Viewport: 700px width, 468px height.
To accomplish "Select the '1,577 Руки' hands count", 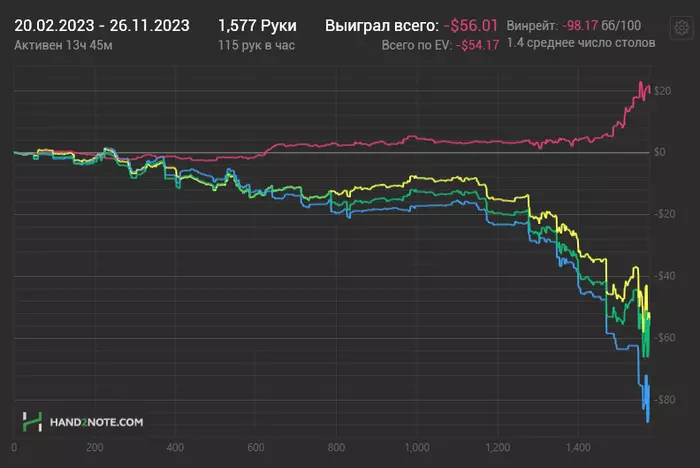I will tap(257, 25).
